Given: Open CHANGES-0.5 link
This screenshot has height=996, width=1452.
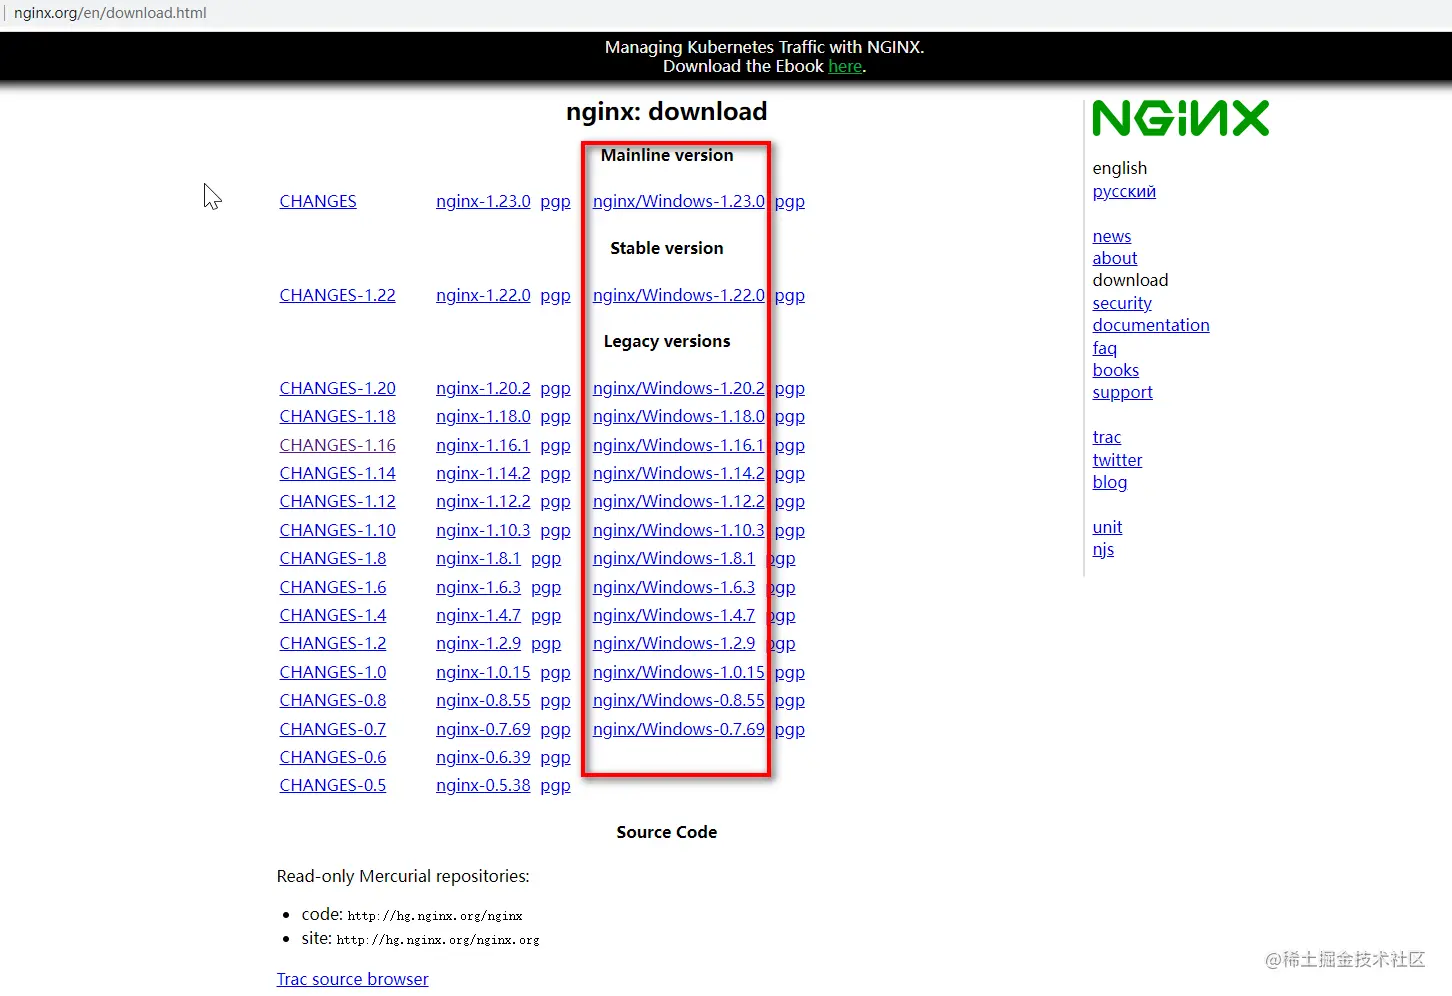Looking at the screenshot, I should coord(332,785).
